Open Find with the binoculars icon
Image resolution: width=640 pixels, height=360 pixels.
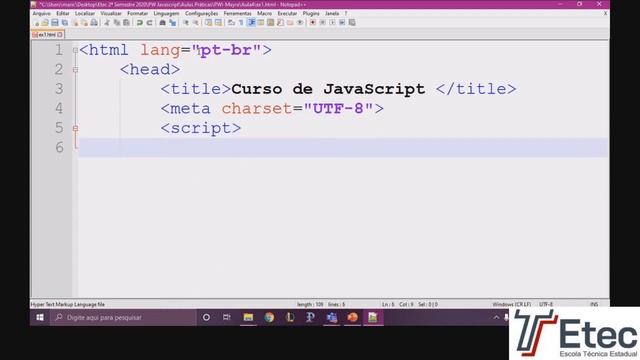pos(162,23)
